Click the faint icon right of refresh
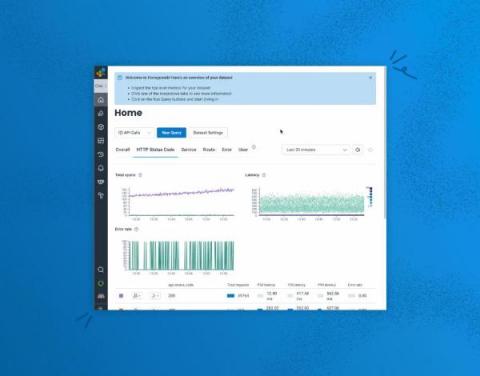This screenshot has width=480, height=376. (x=370, y=150)
